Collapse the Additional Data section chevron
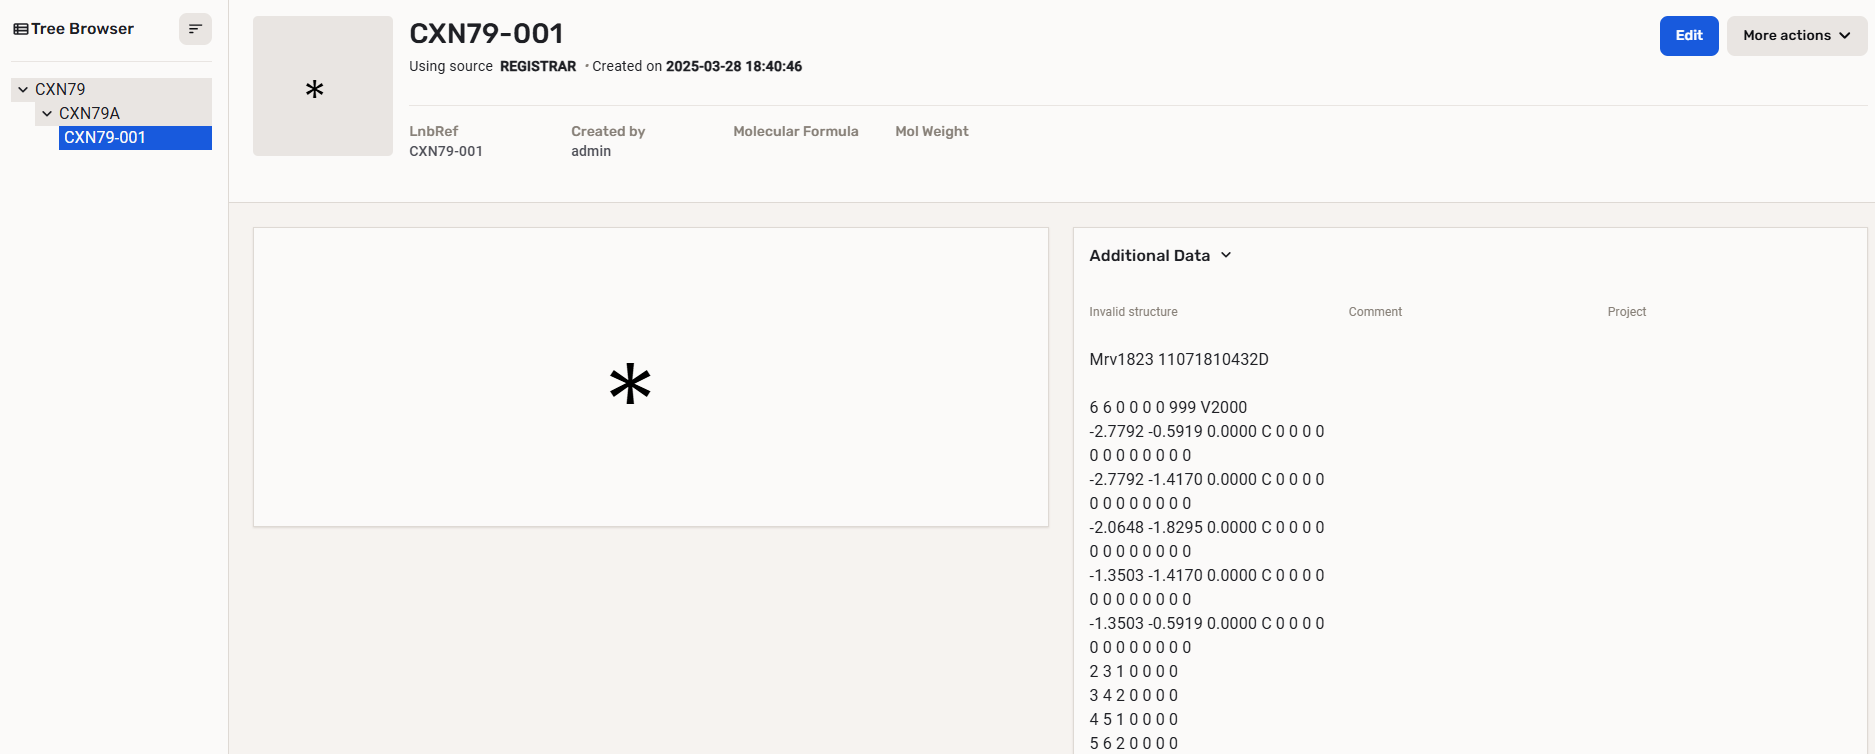 point(1226,256)
